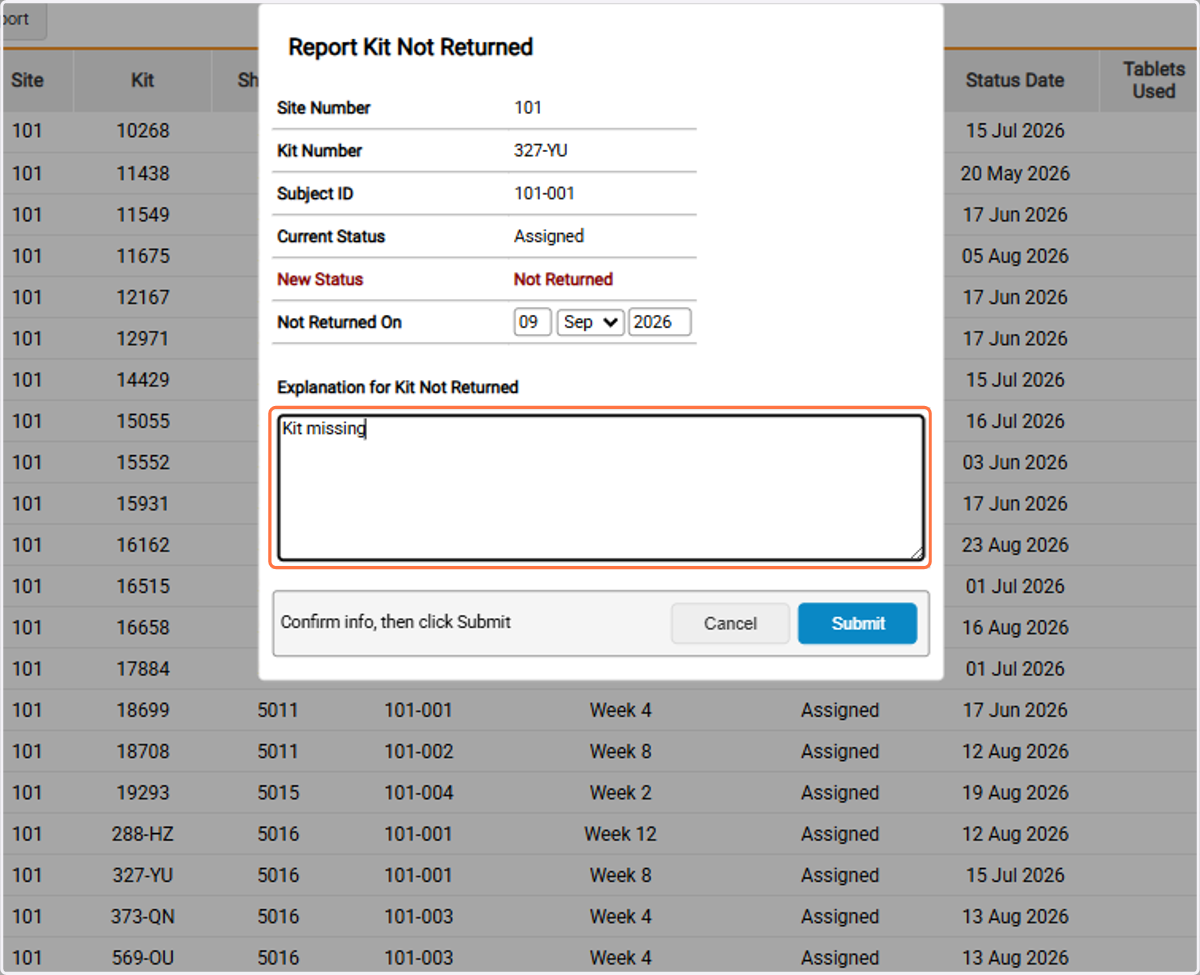Select kit number 14429 in table
Screen dimensions: 1200x975
point(143,380)
